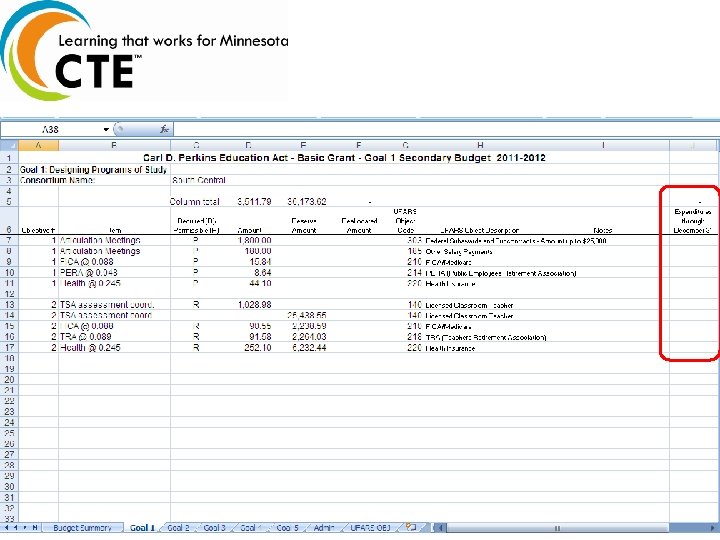720x540 pixels.
Task: Click into the formula bar input
Action: coord(445,129)
